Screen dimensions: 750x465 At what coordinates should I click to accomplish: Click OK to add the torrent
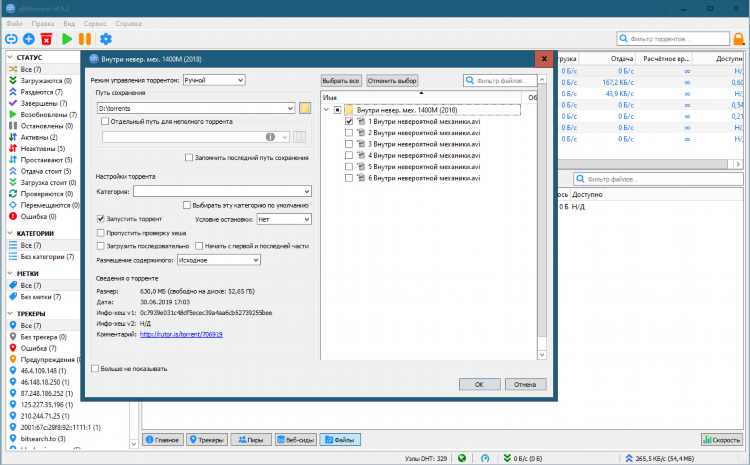point(479,385)
